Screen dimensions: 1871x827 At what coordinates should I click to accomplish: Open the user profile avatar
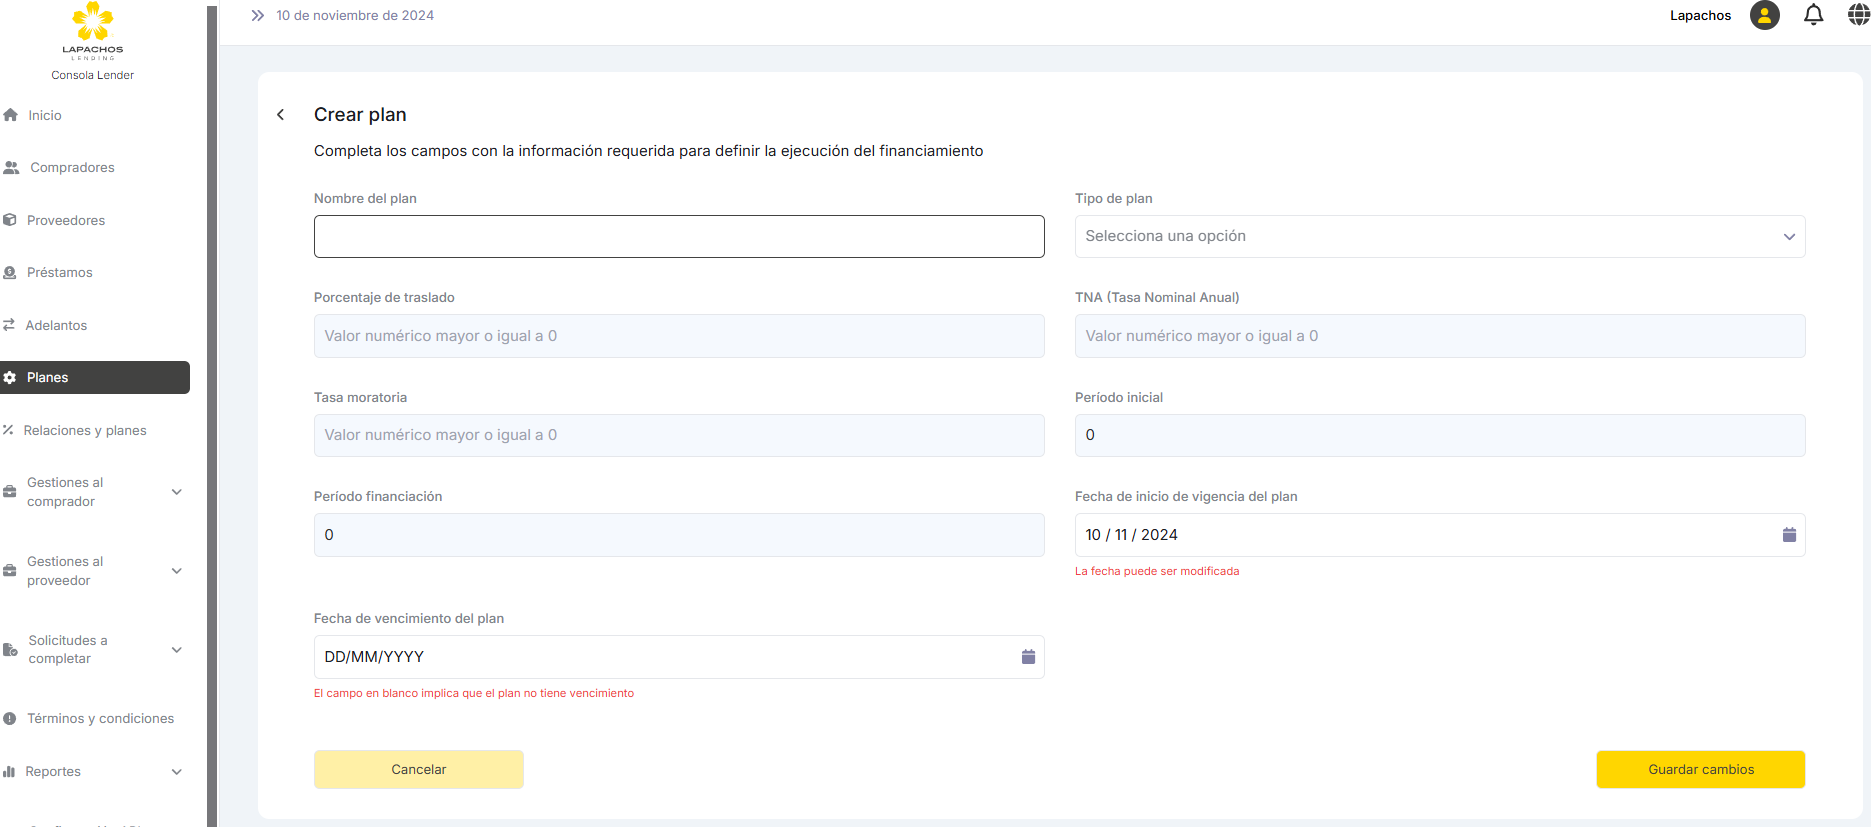1764,15
